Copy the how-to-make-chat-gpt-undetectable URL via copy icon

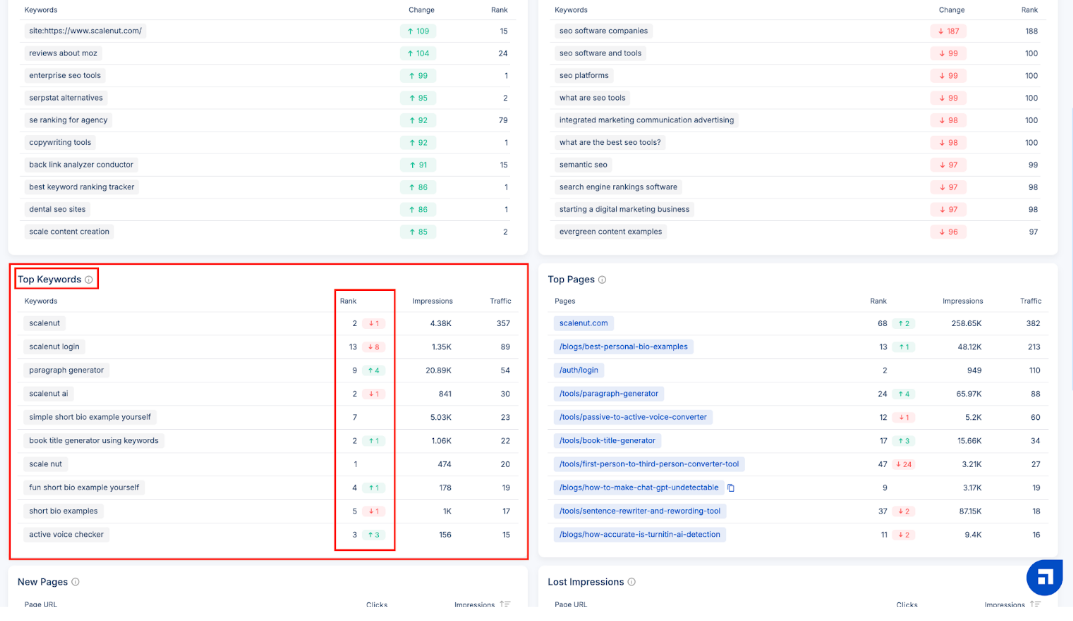(731, 488)
